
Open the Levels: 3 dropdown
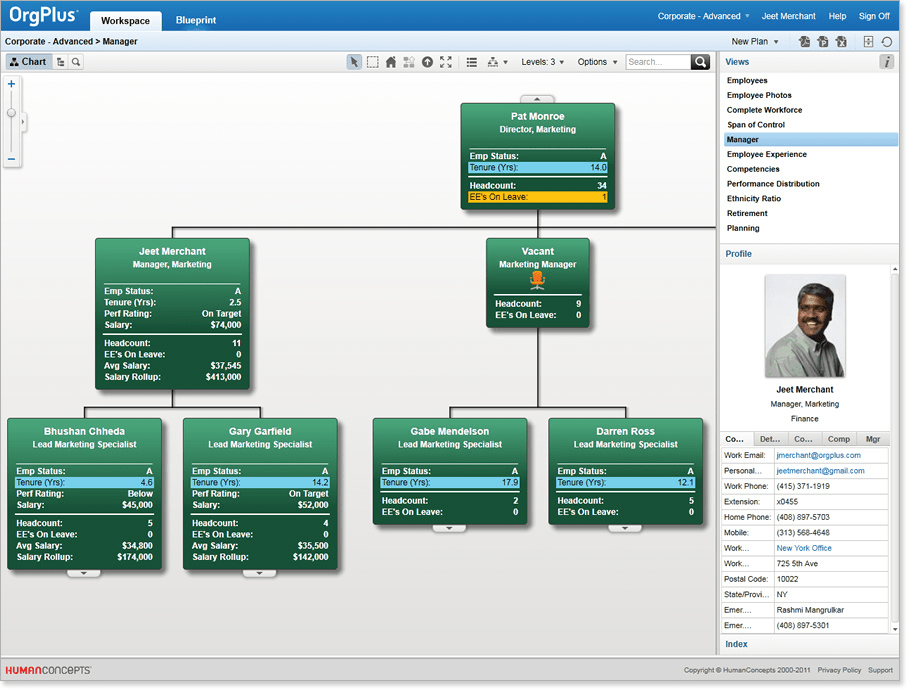[x=542, y=62]
